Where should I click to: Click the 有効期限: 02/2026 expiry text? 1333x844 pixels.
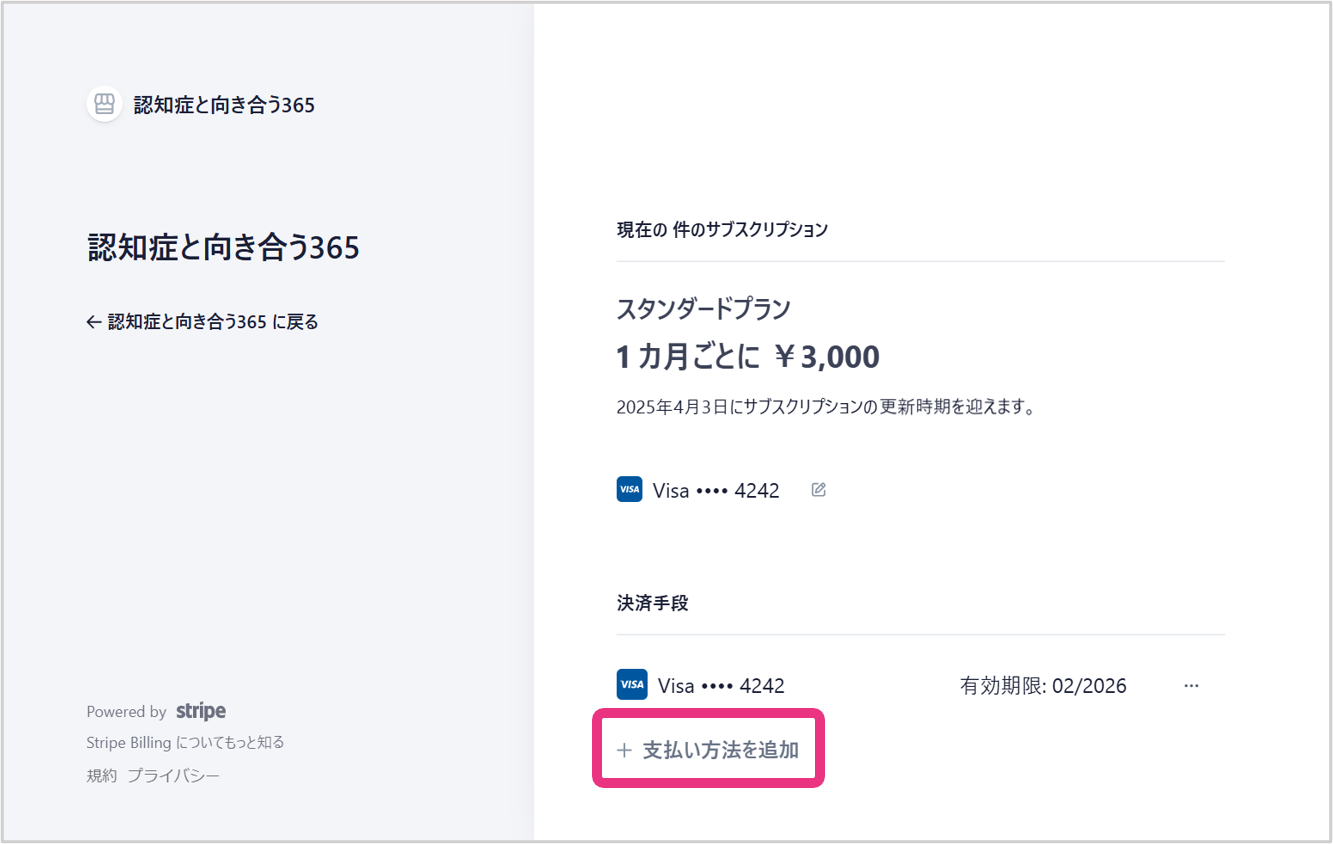point(1043,686)
